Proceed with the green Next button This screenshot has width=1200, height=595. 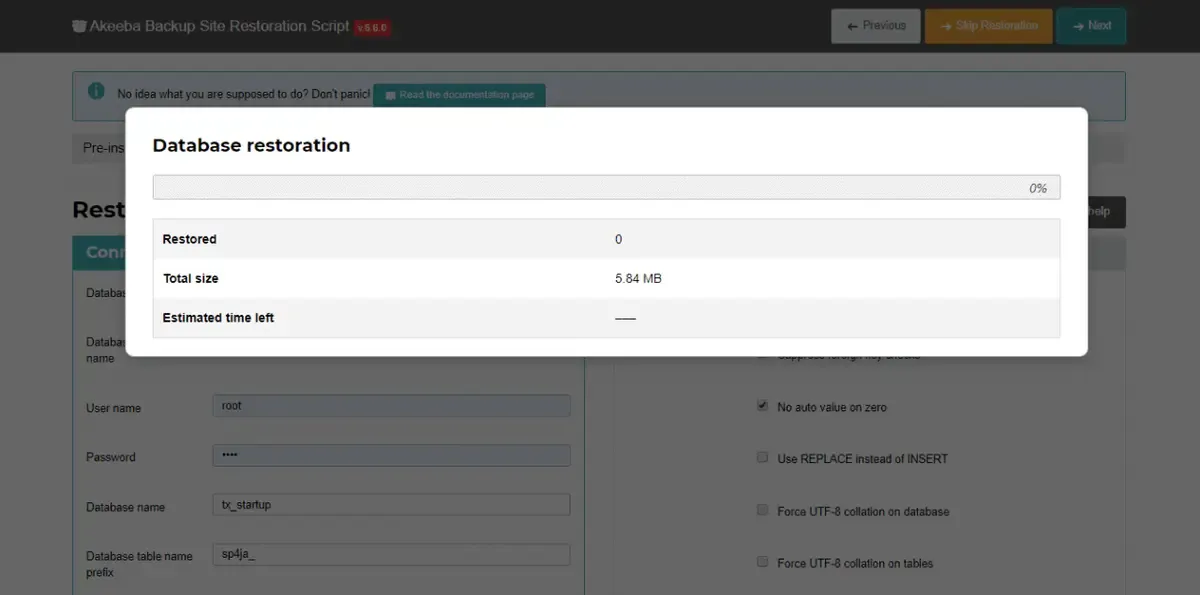(1091, 26)
